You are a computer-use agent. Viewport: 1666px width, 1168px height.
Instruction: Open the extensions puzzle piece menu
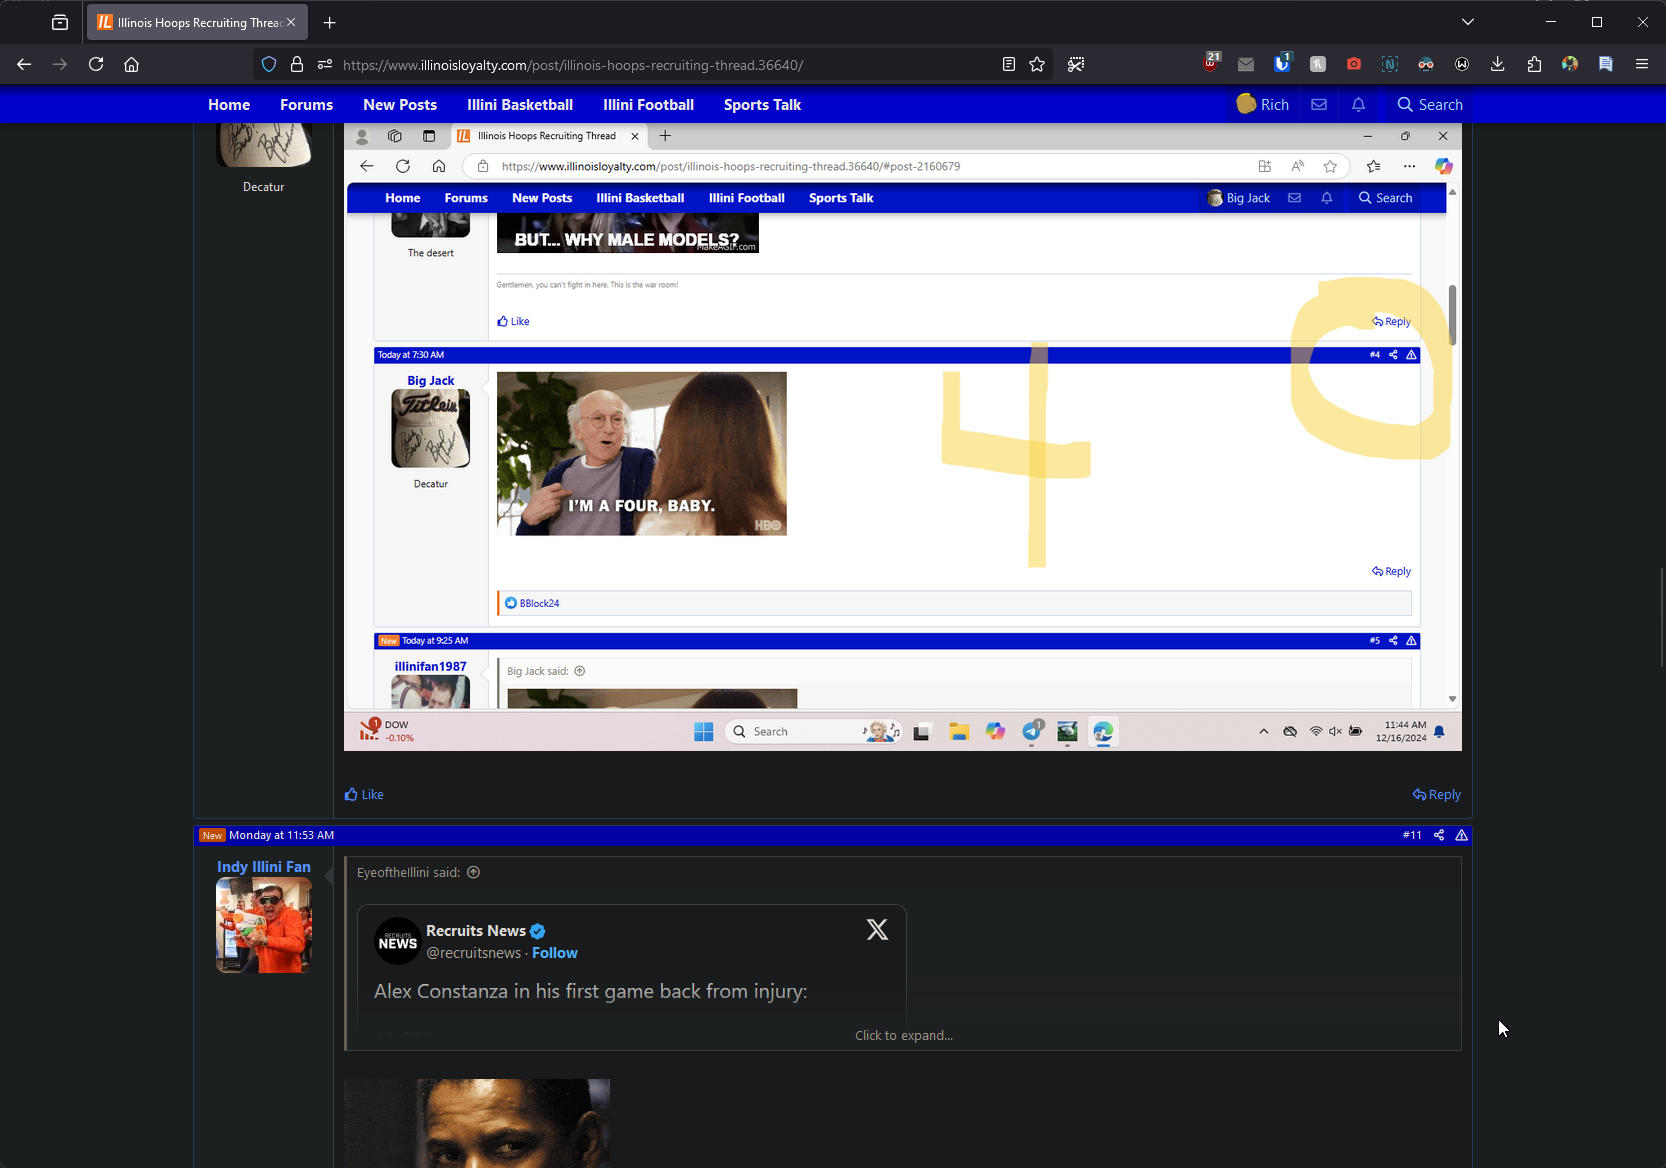click(x=1534, y=64)
